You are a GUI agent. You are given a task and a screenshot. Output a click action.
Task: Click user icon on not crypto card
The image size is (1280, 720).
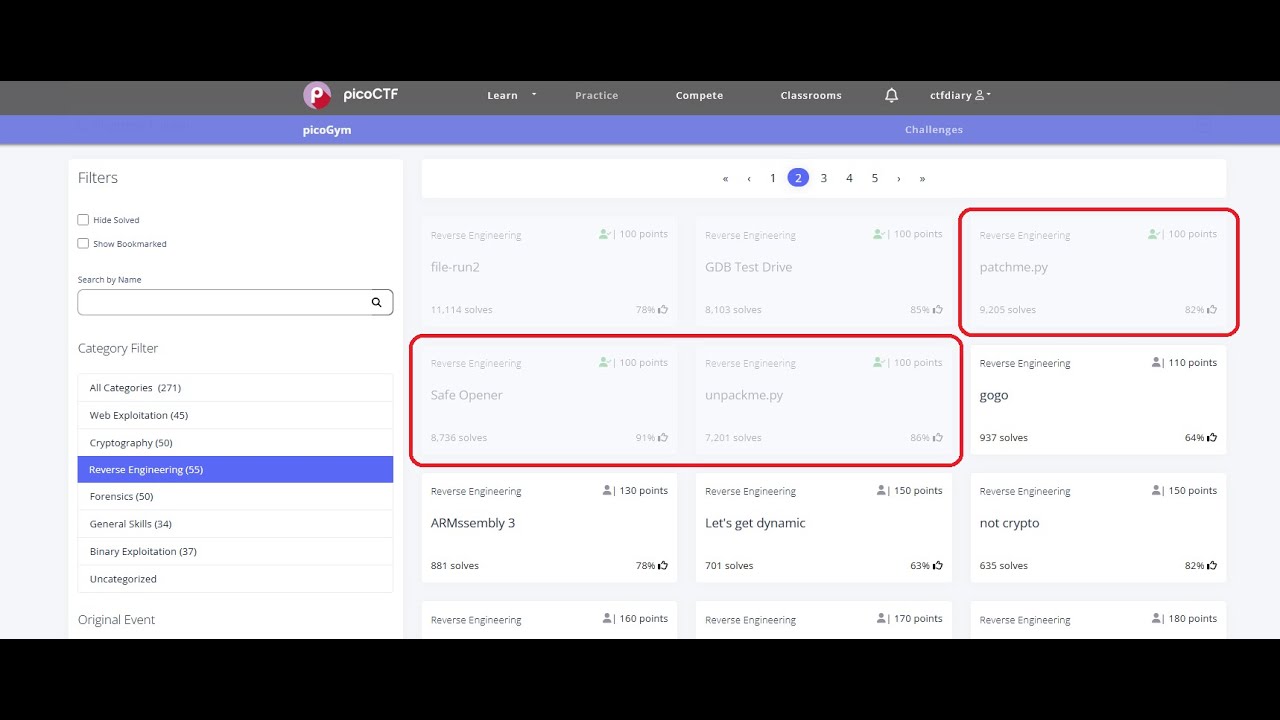[1157, 491]
